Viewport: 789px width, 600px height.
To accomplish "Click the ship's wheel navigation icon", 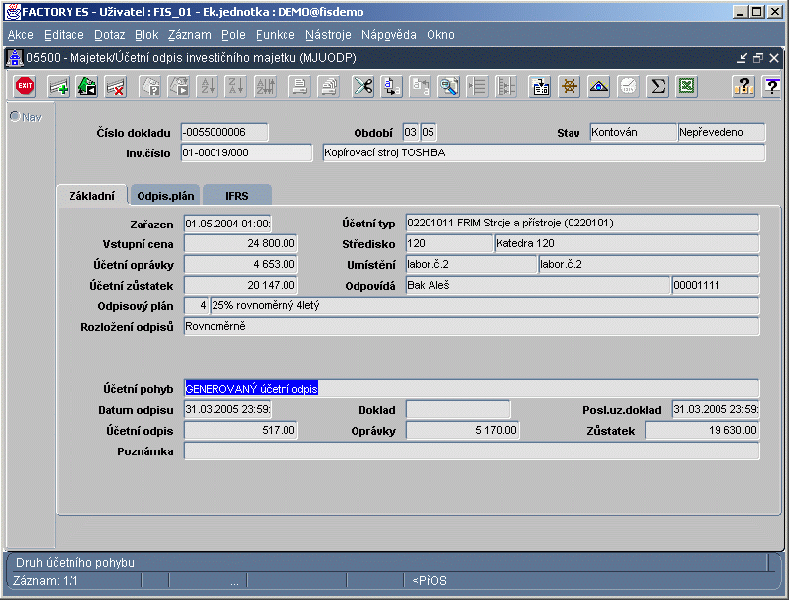I will pos(569,87).
